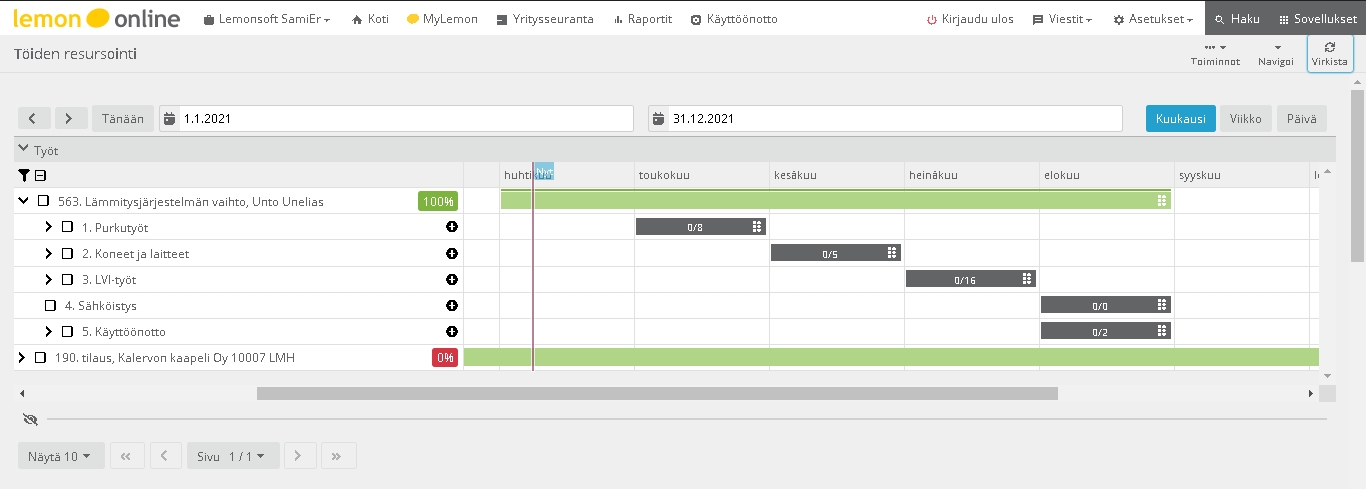Image resolution: width=1366 pixels, height=489 pixels.
Task: Click the plus icon on the 1. Purkutyöt row
Action: [x=451, y=227]
